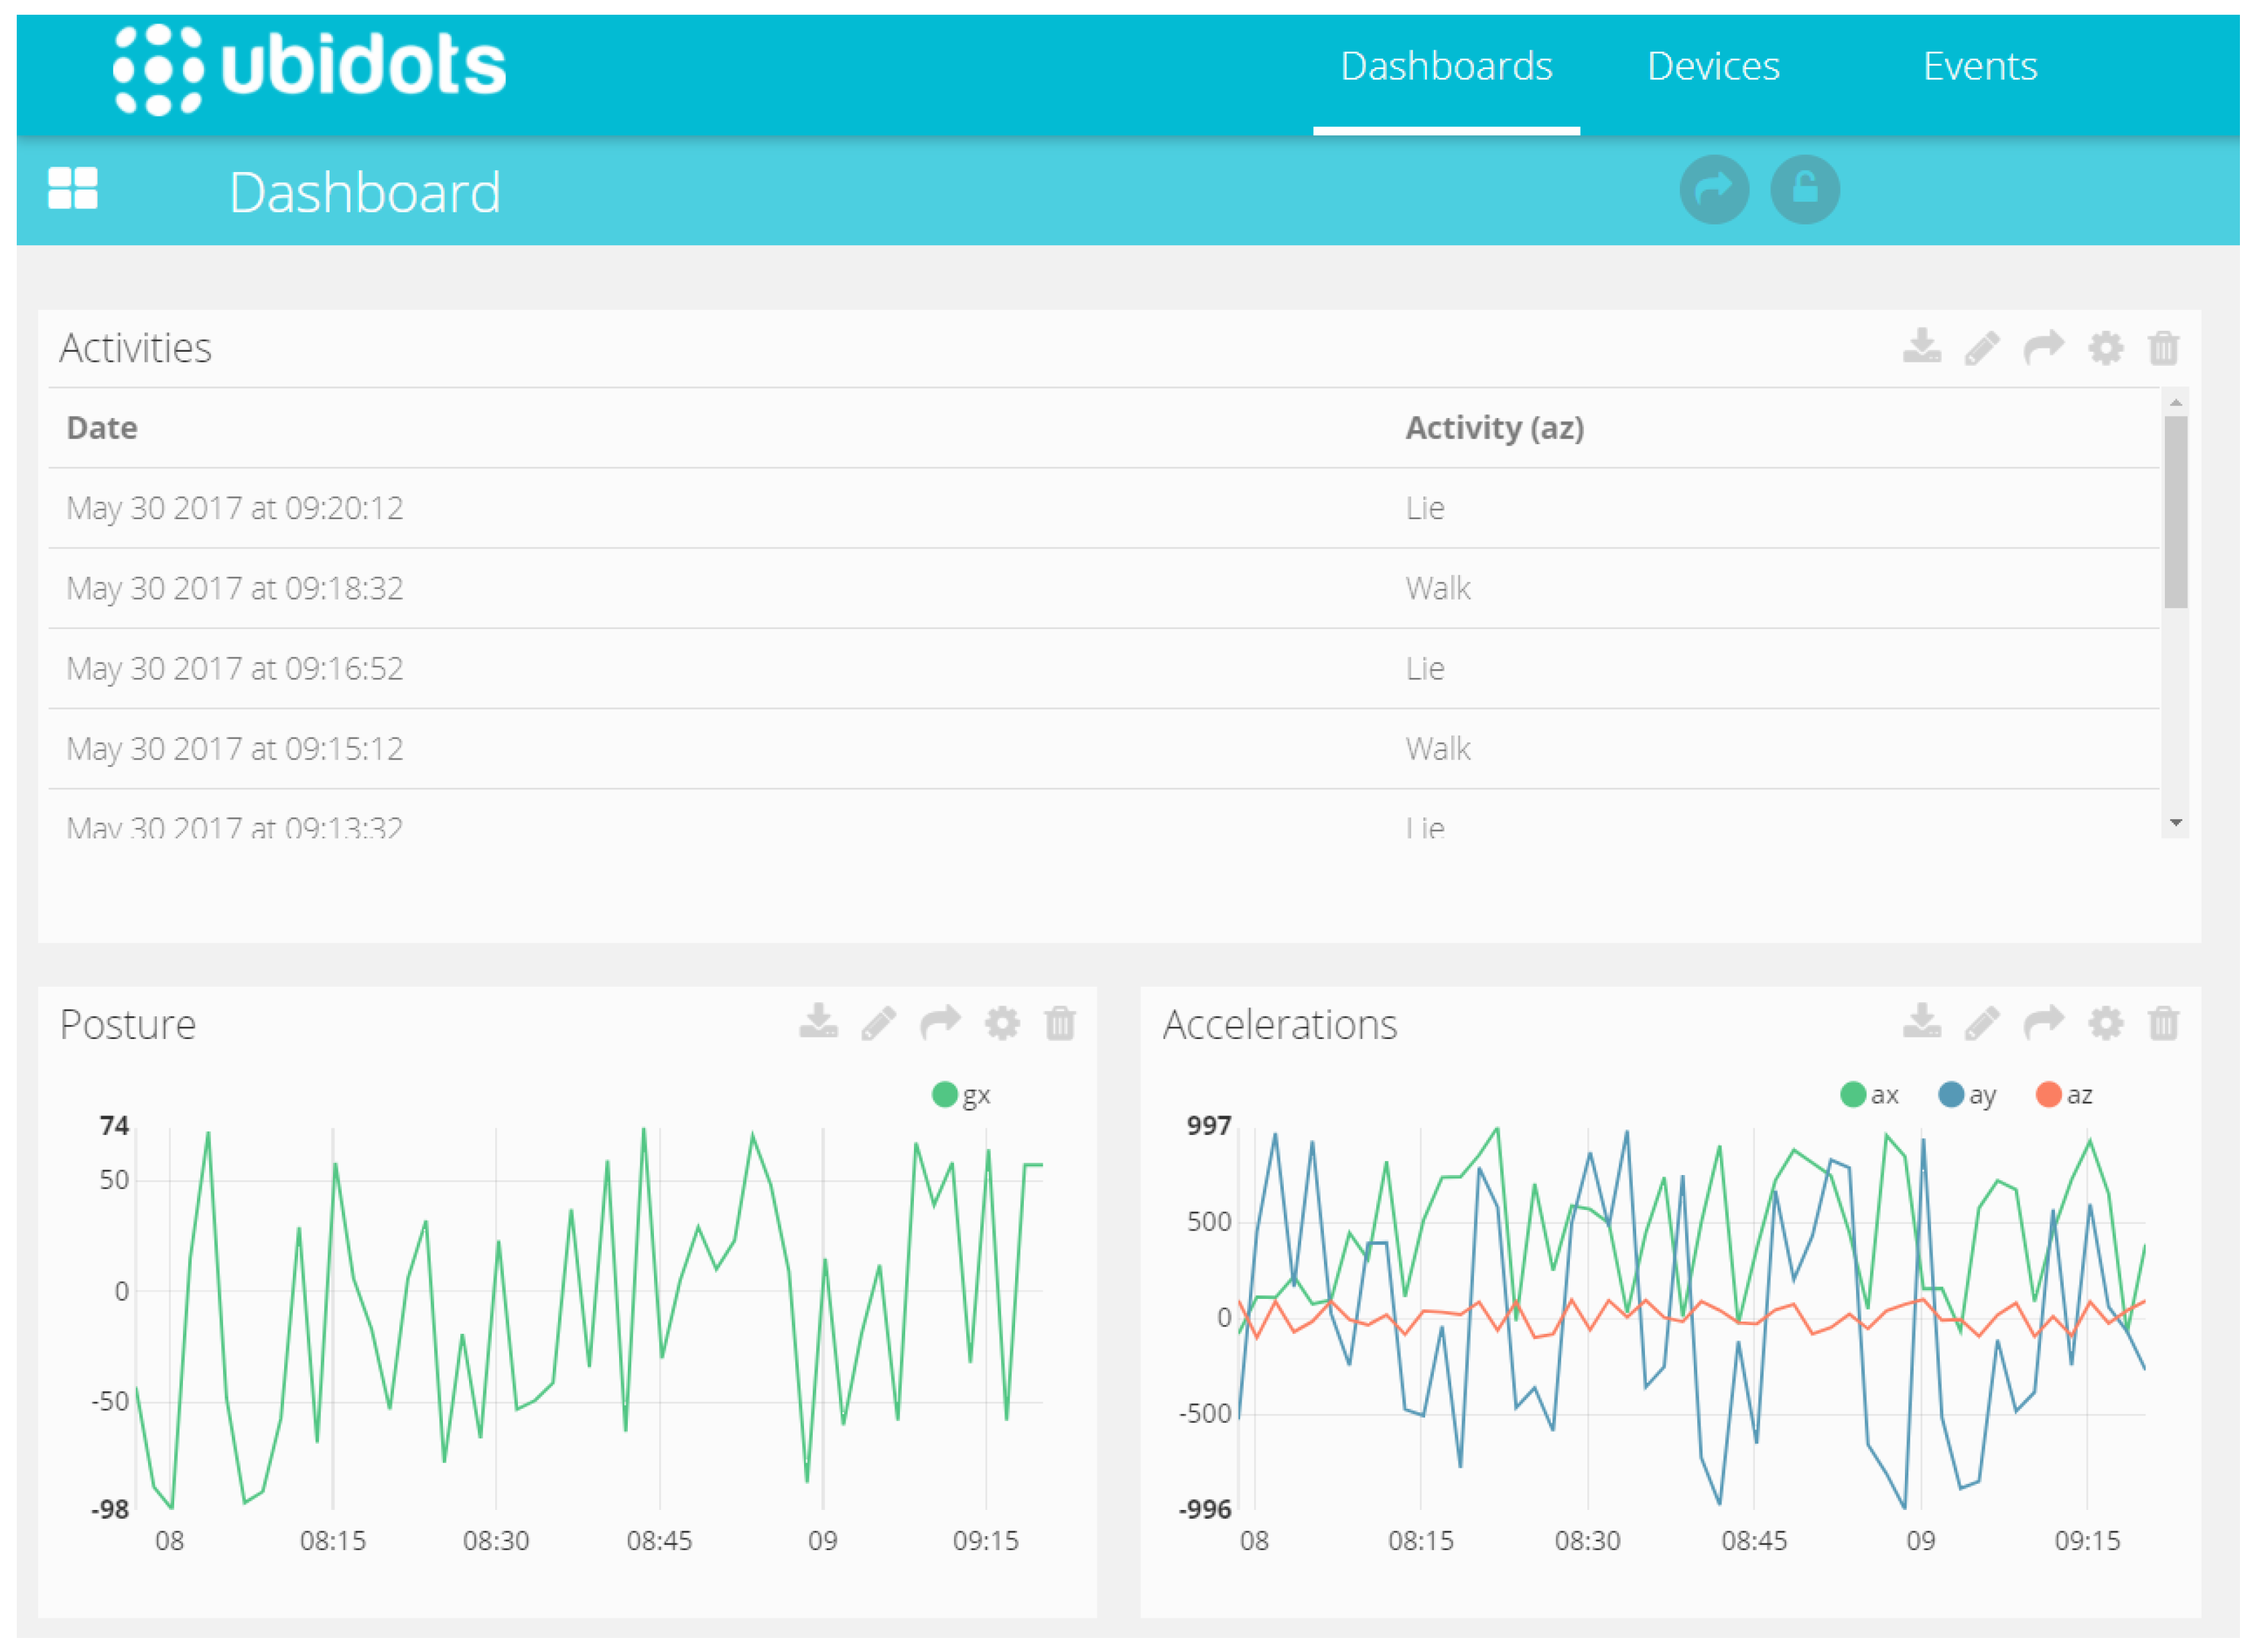
Task: Open Posture widget settings gear
Action: click(x=1002, y=1023)
